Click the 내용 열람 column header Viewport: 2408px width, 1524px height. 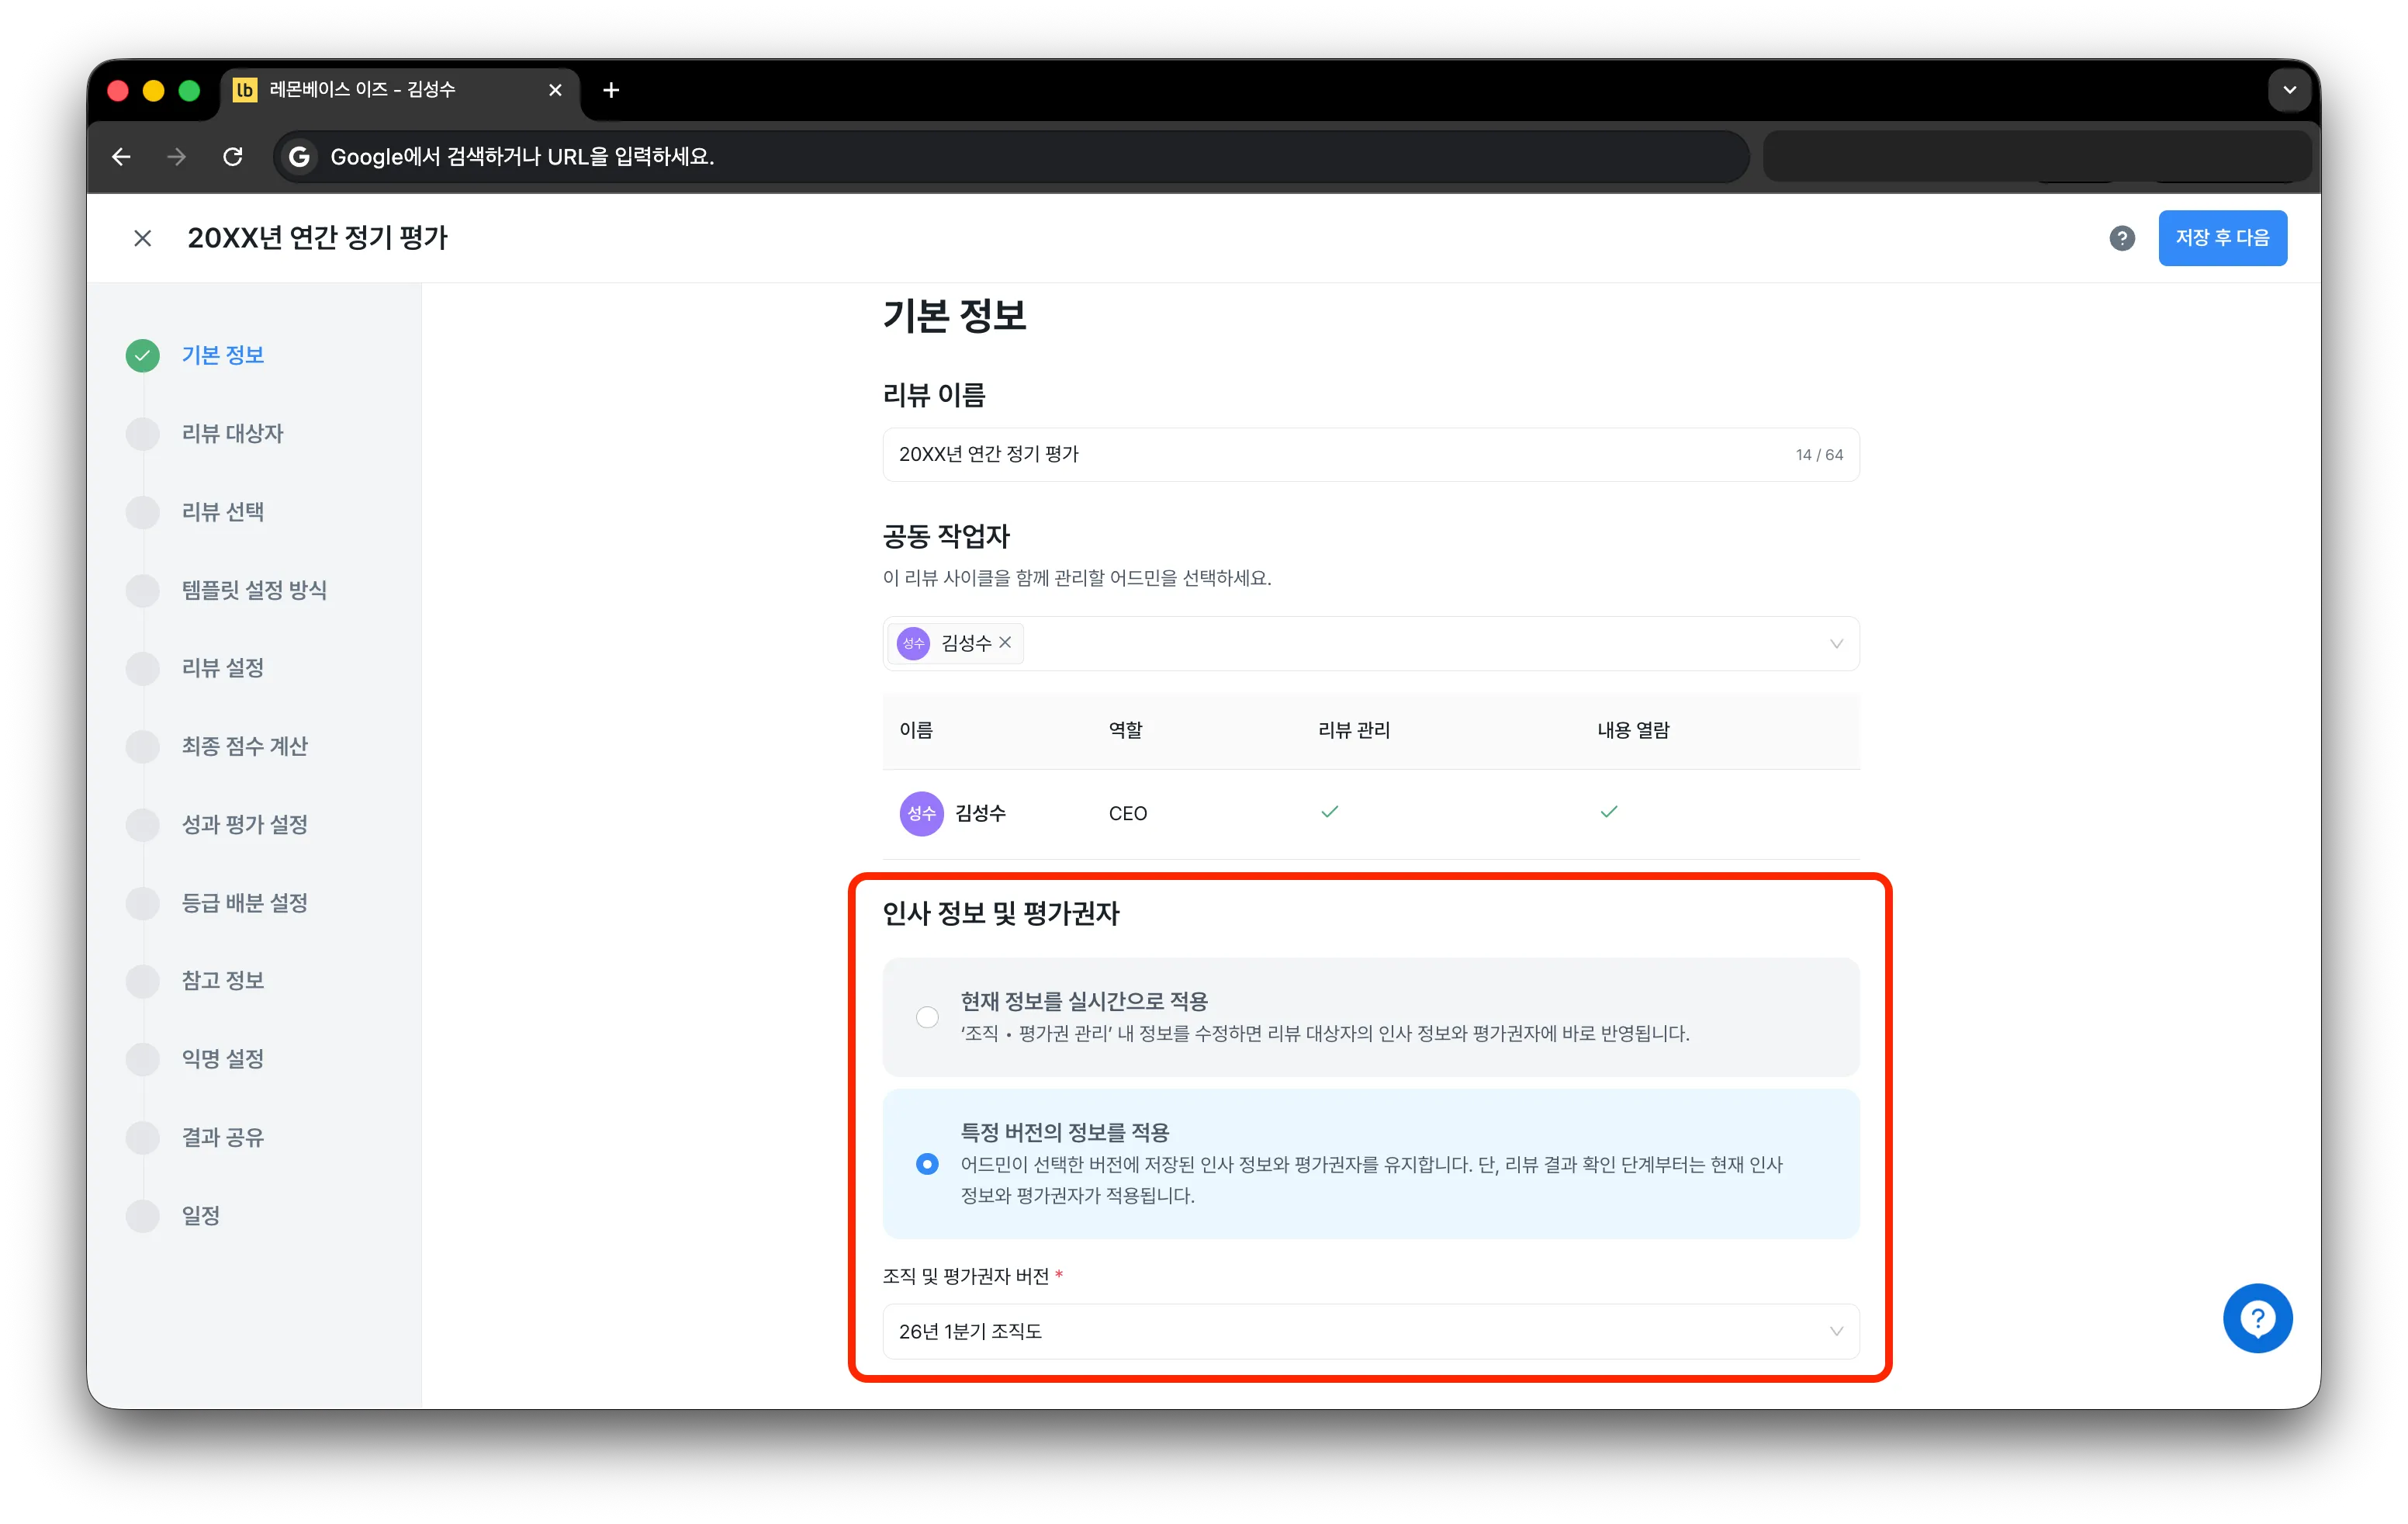click(1633, 731)
